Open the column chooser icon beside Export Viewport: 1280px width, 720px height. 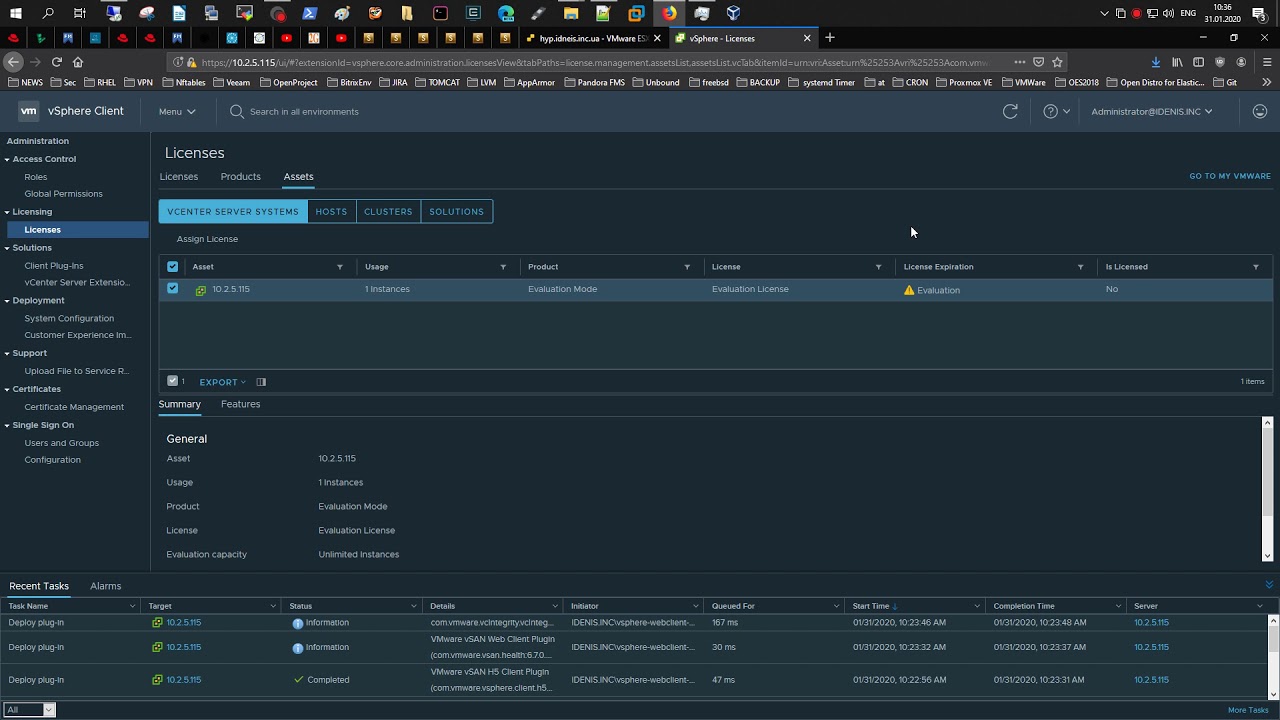[x=261, y=382]
